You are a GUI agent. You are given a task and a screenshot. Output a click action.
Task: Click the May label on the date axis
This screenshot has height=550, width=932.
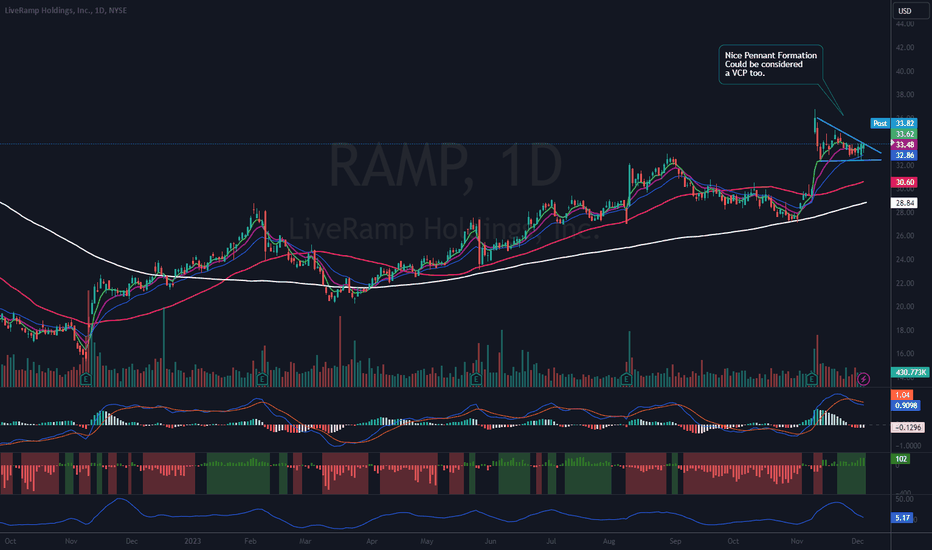(x=427, y=541)
